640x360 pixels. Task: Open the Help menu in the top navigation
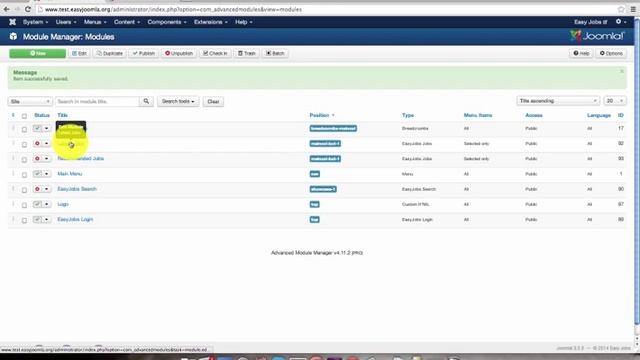point(244,22)
